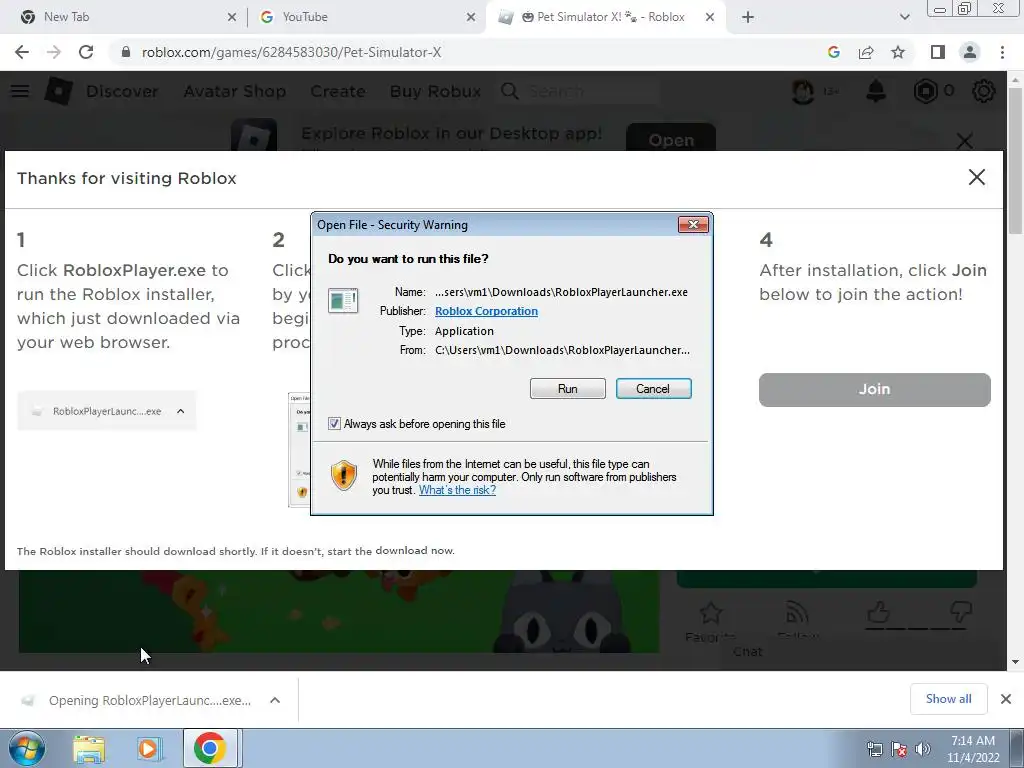
Task: Open the Roblox settings gear
Action: tap(984, 91)
